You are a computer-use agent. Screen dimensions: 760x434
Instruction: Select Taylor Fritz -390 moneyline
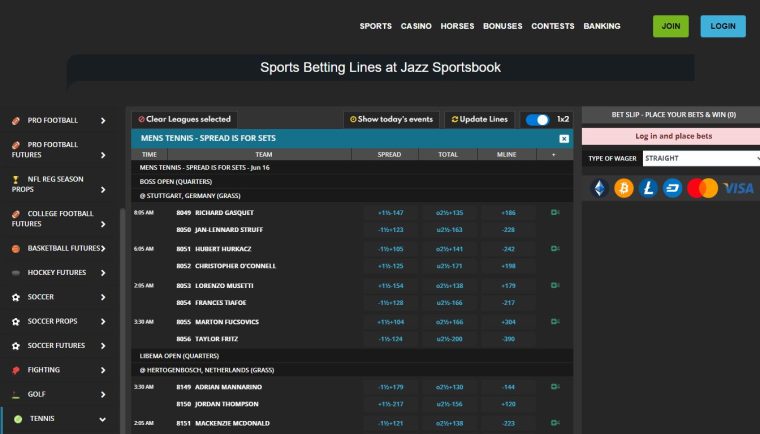508,339
